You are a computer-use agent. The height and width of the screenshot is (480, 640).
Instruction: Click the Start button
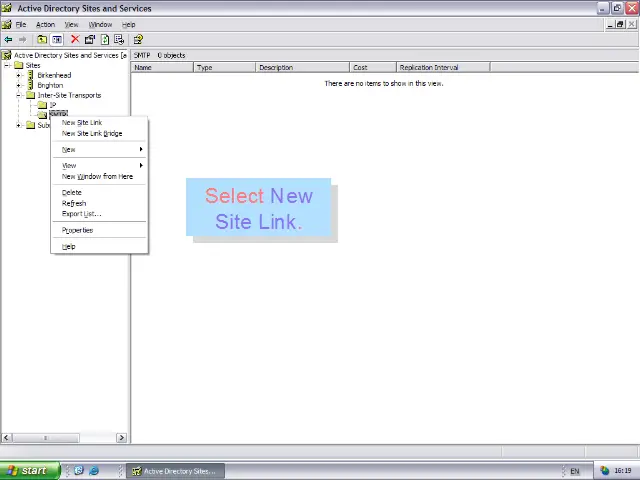click(x=30, y=471)
